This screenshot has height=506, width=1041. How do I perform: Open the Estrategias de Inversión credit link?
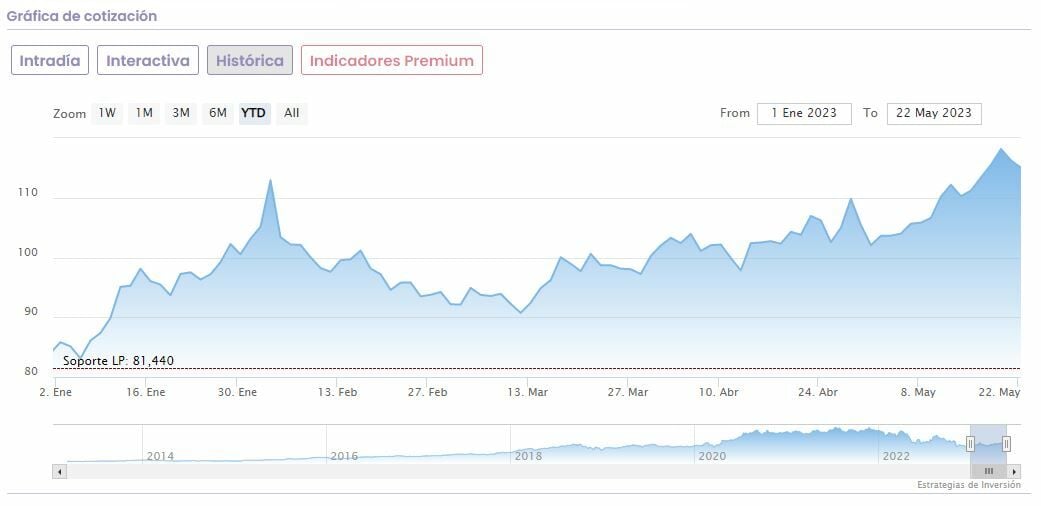pos(968,485)
